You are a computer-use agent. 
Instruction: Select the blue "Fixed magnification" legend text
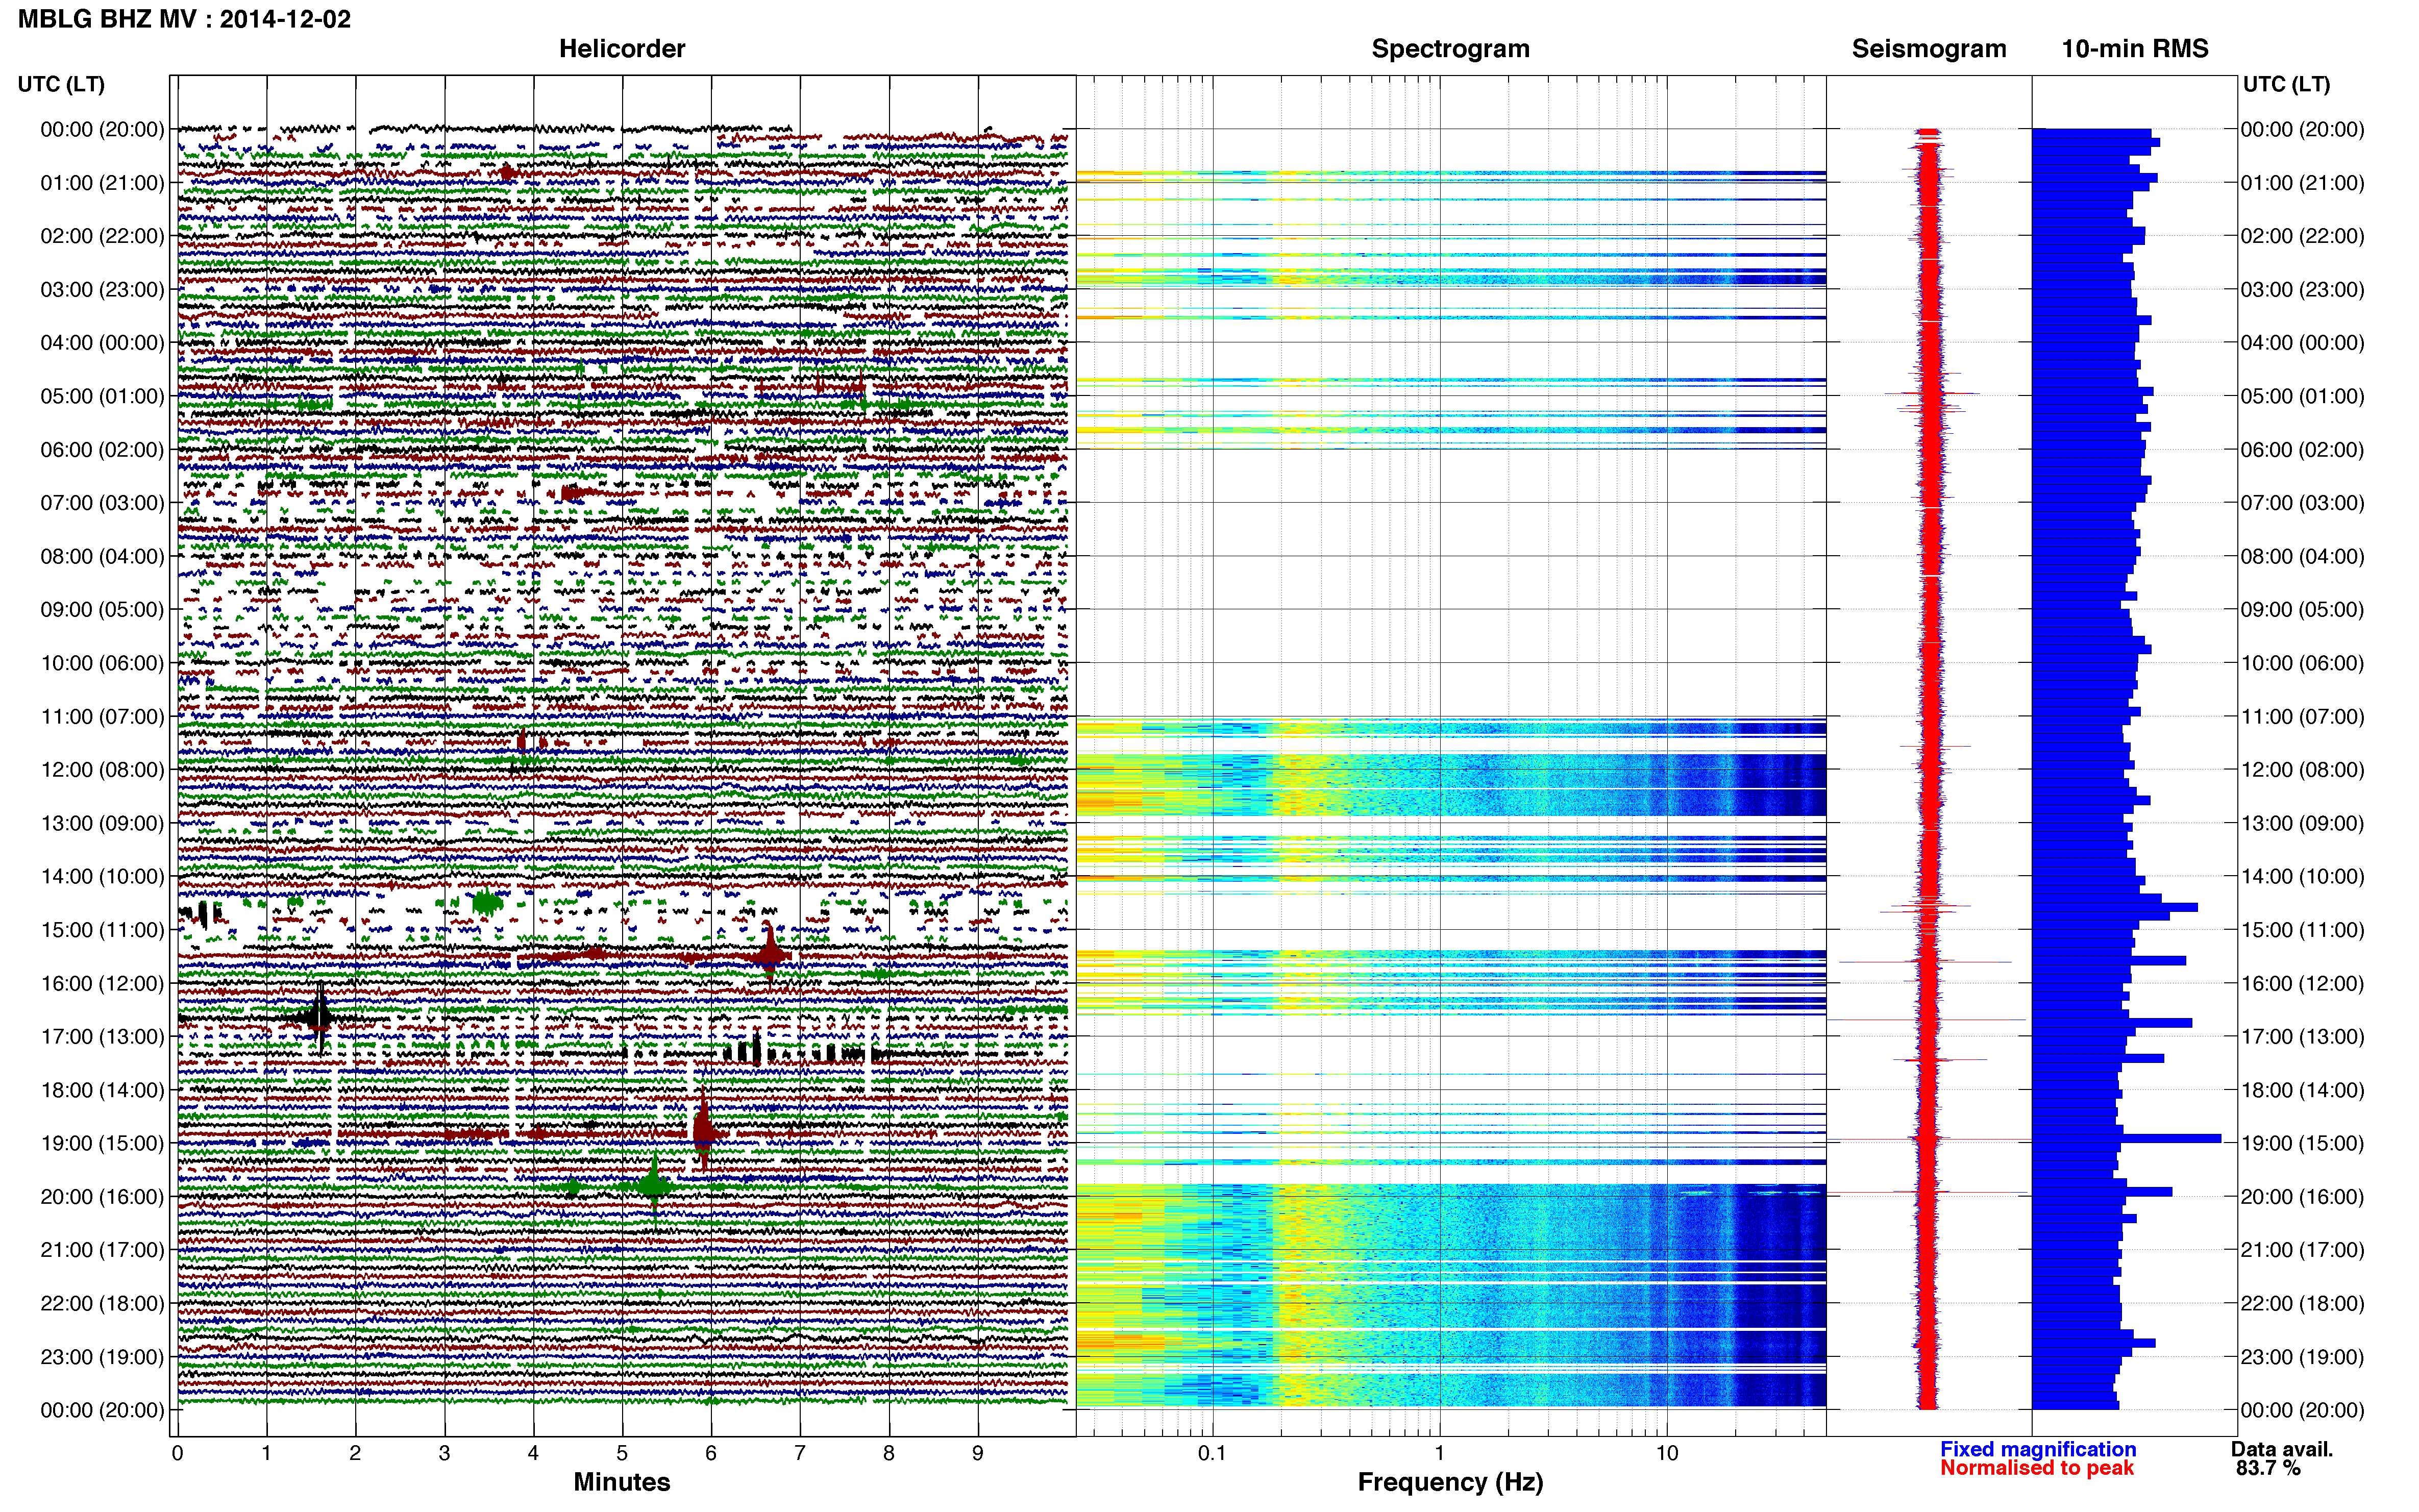(2038, 1449)
